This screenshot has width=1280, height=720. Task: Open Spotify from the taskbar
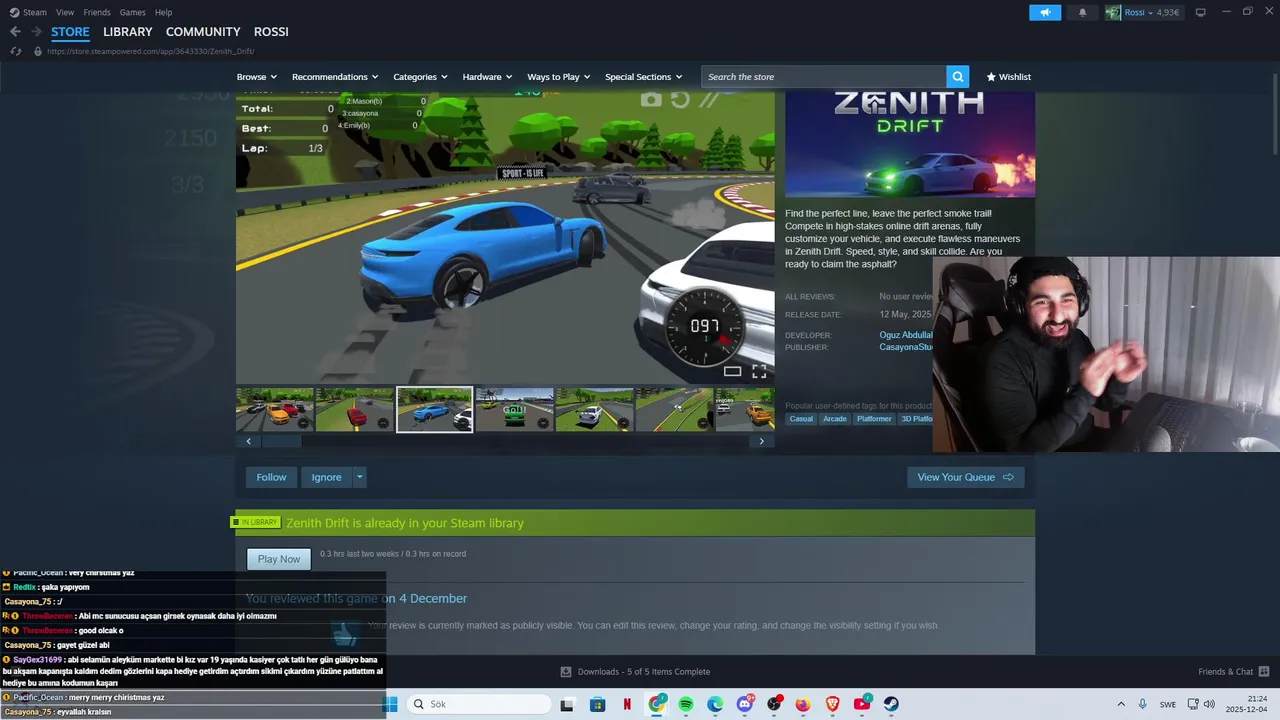coord(686,704)
